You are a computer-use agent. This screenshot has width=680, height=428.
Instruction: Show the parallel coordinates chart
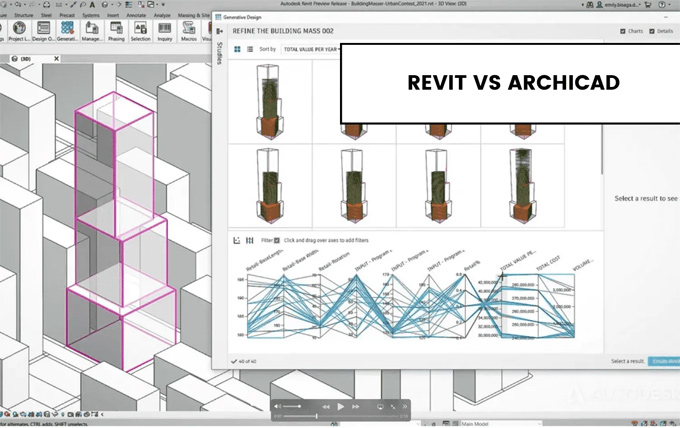coord(249,240)
